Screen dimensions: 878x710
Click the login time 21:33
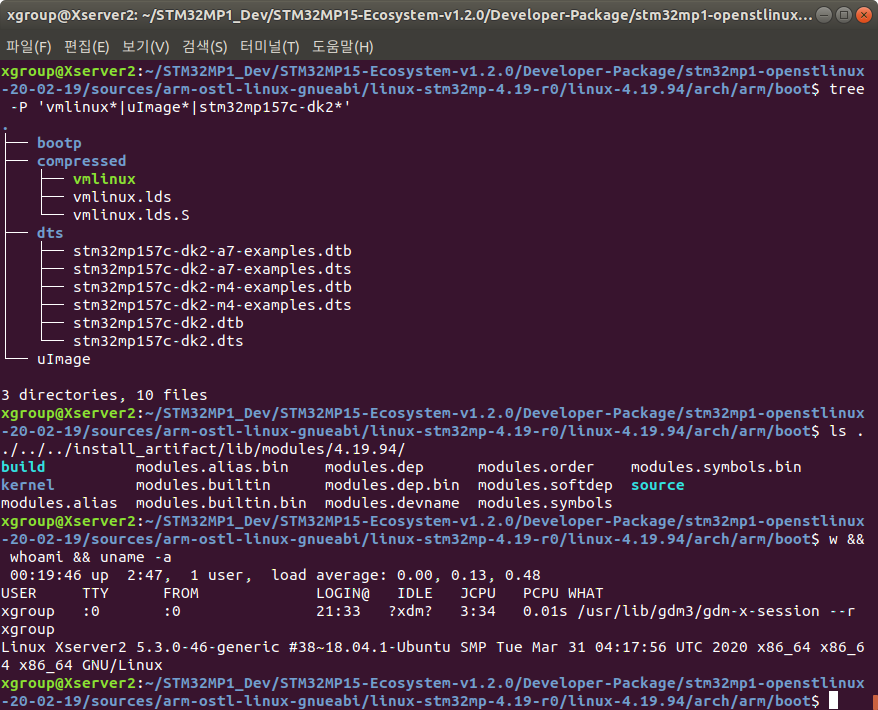338,611
